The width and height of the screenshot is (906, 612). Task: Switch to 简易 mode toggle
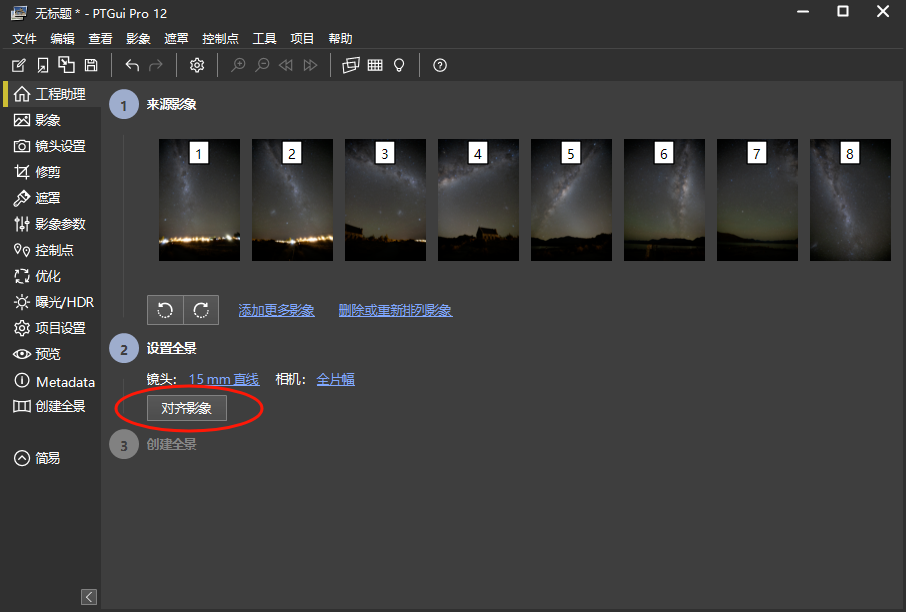(x=37, y=458)
